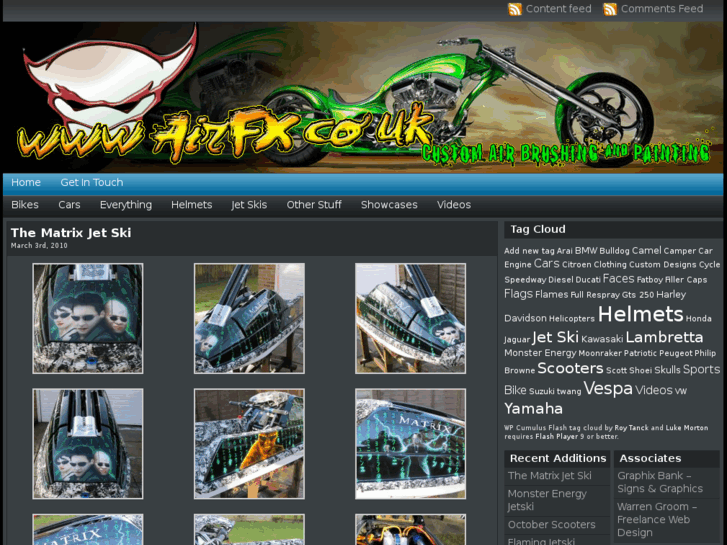The width and height of the screenshot is (727, 545).
Task: Click the Content feed RSS icon
Action: pos(515,9)
